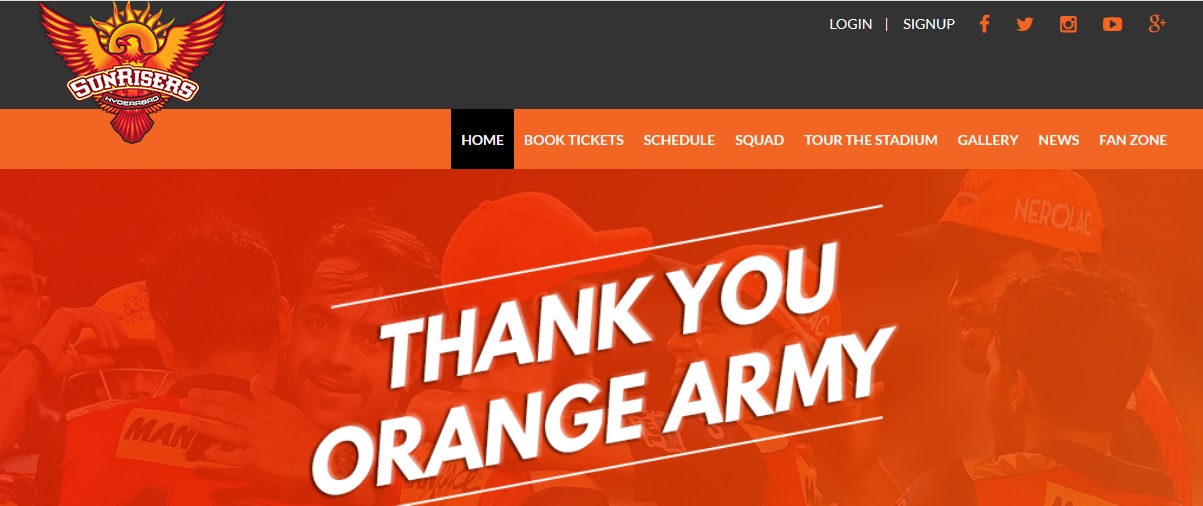Click the SunRisers Hyderabad eagle logo
This screenshot has width=1203, height=506.
pos(132,71)
